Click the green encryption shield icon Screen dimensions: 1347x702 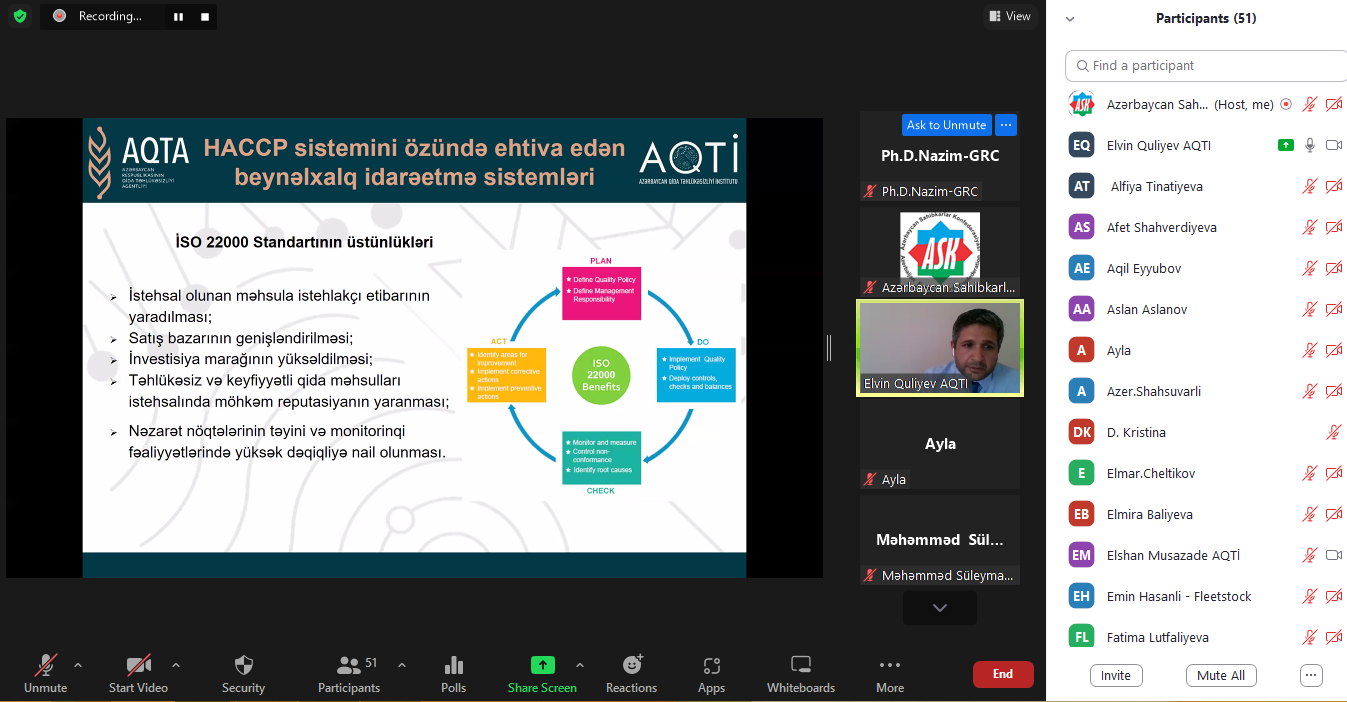(20, 16)
